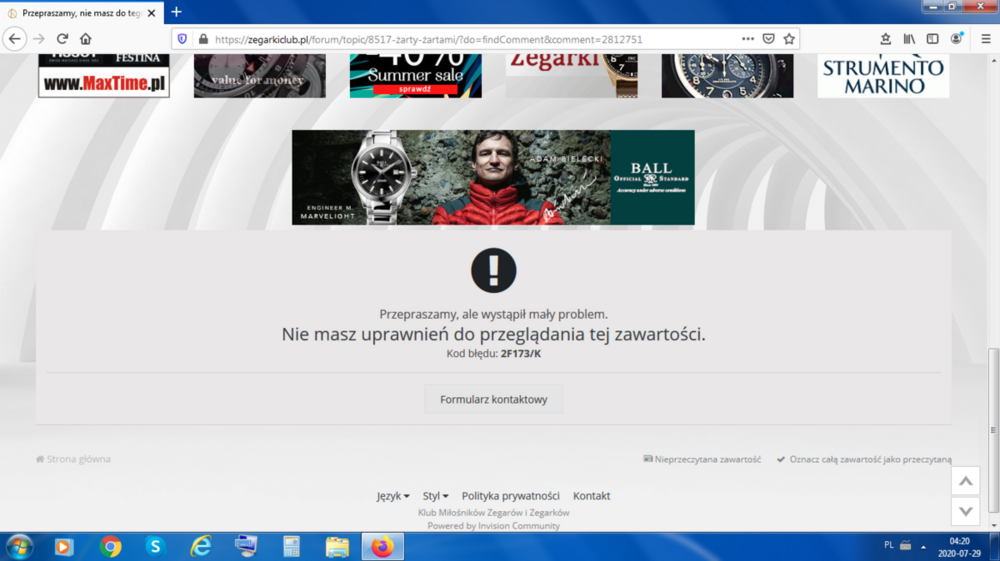
Task: Open the browser home page icon
Action: (x=85, y=39)
